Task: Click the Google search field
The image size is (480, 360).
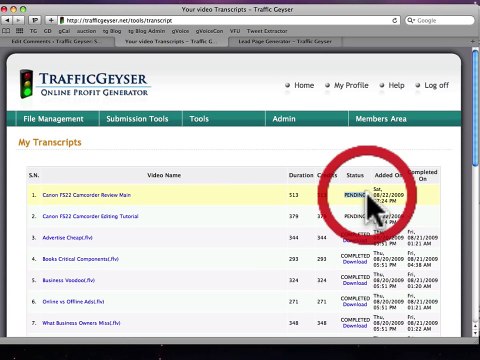Action: pos(440,20)
